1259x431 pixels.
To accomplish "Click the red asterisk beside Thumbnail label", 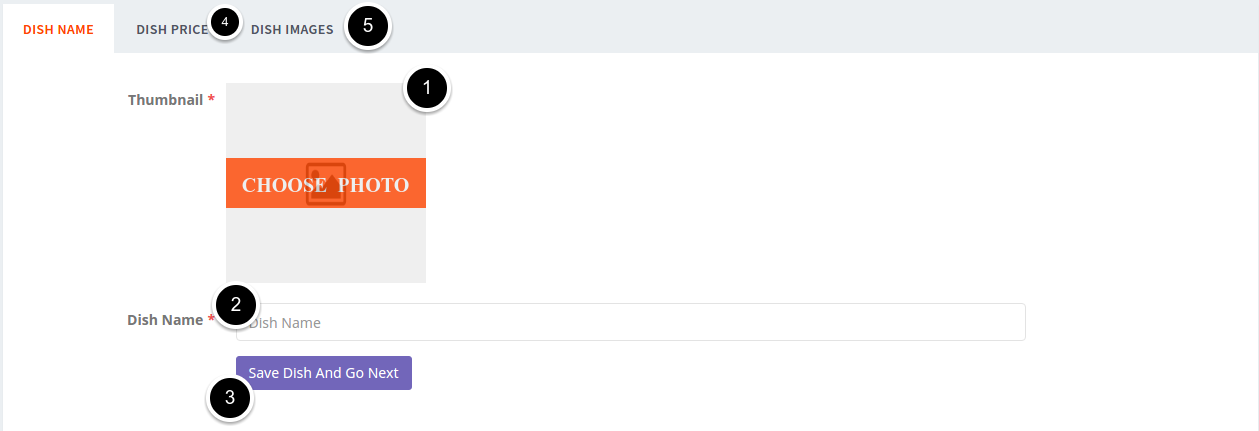I will pyautogui.click(x=211, y=100).
